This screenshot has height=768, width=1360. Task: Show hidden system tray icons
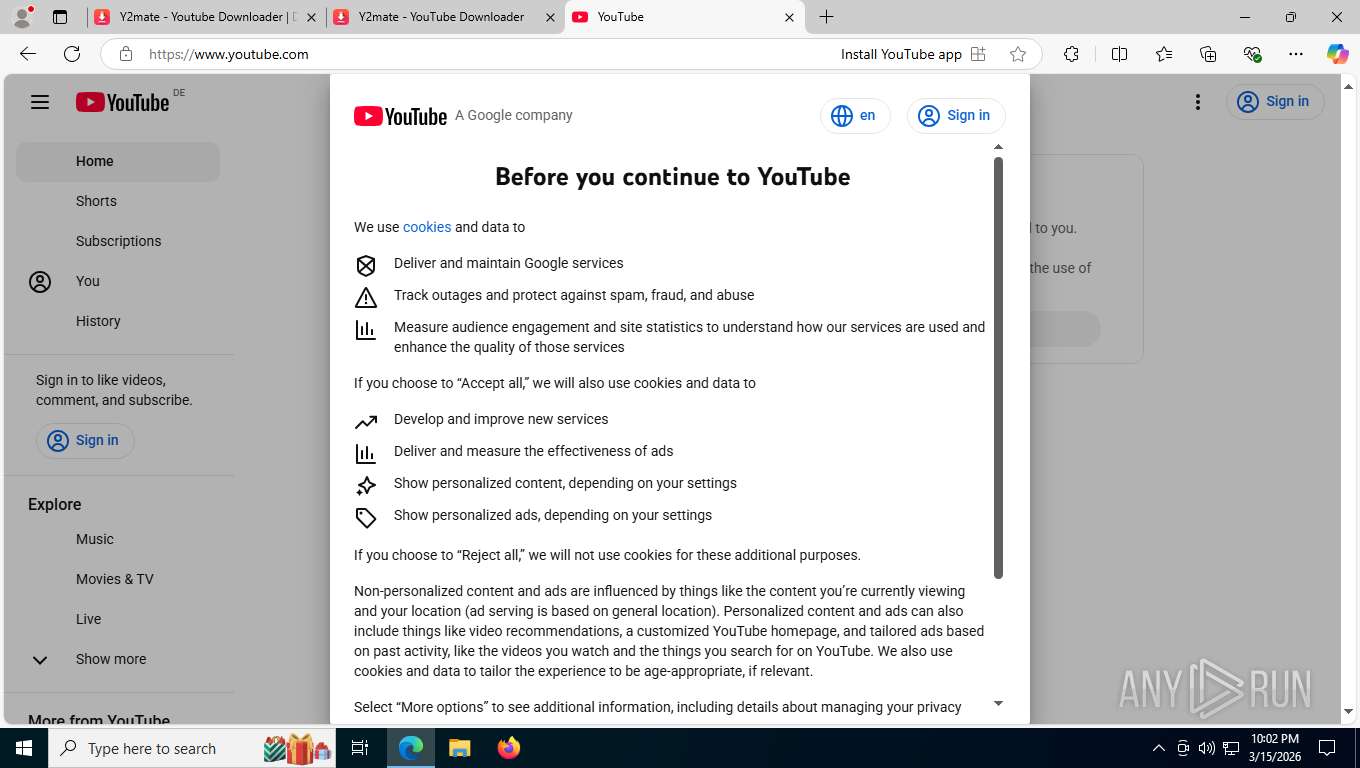coord(1159,748)
